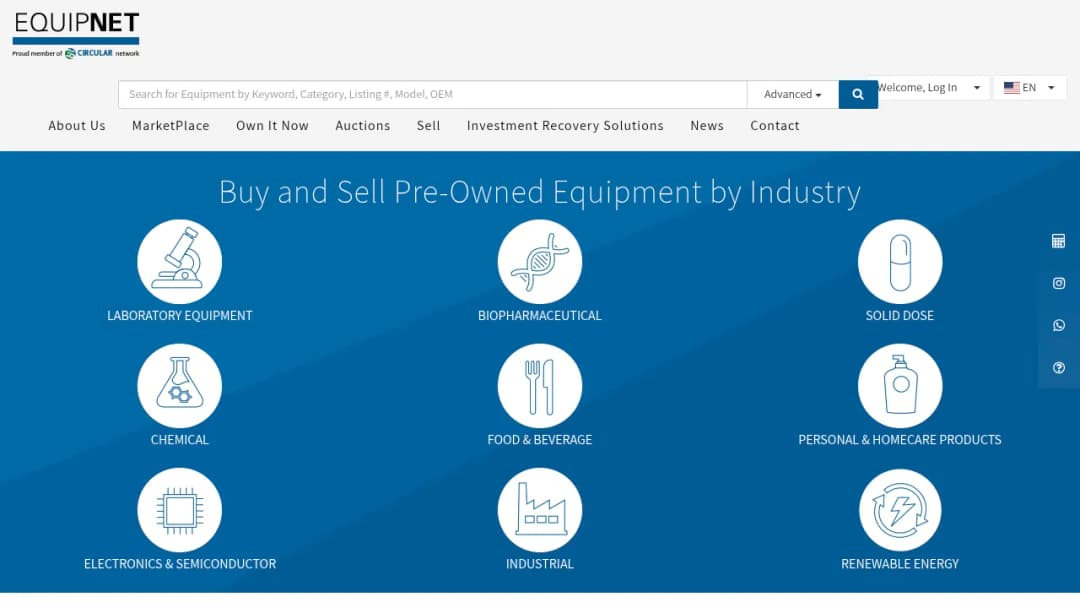Click the Personal & Homecare bottle icon
This screenshot has height=608, width=1080.
(900, 386)
